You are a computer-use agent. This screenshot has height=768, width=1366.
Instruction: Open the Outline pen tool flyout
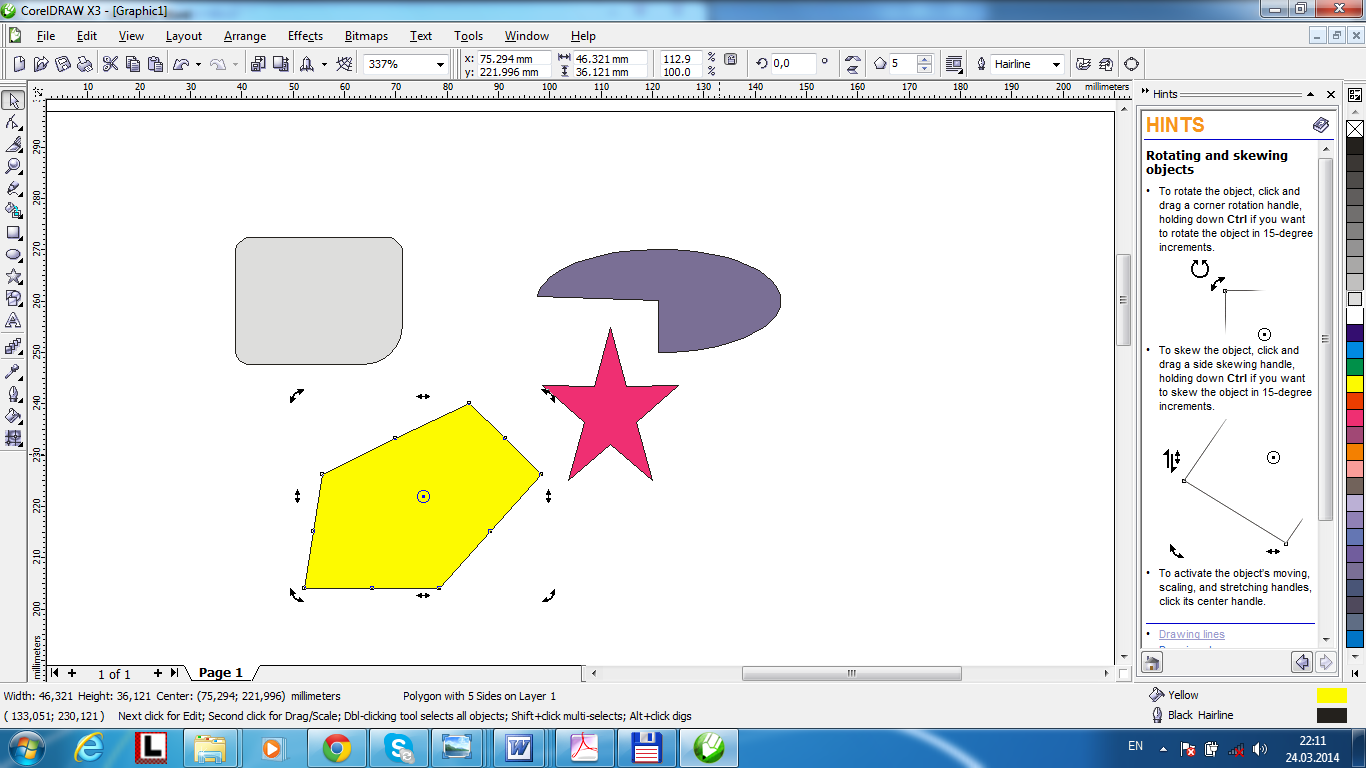(14, 393)
